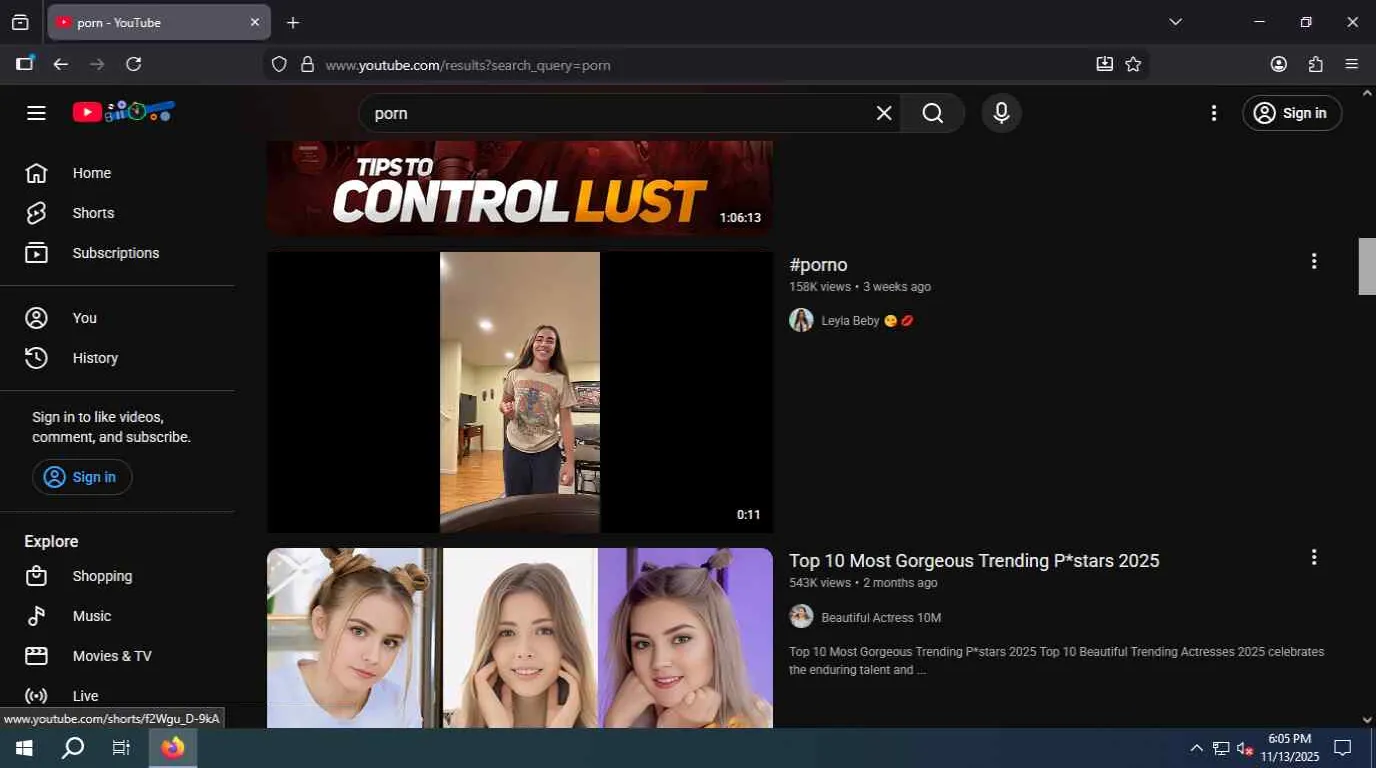Start voice search with the microphone

pos(1001,113)
